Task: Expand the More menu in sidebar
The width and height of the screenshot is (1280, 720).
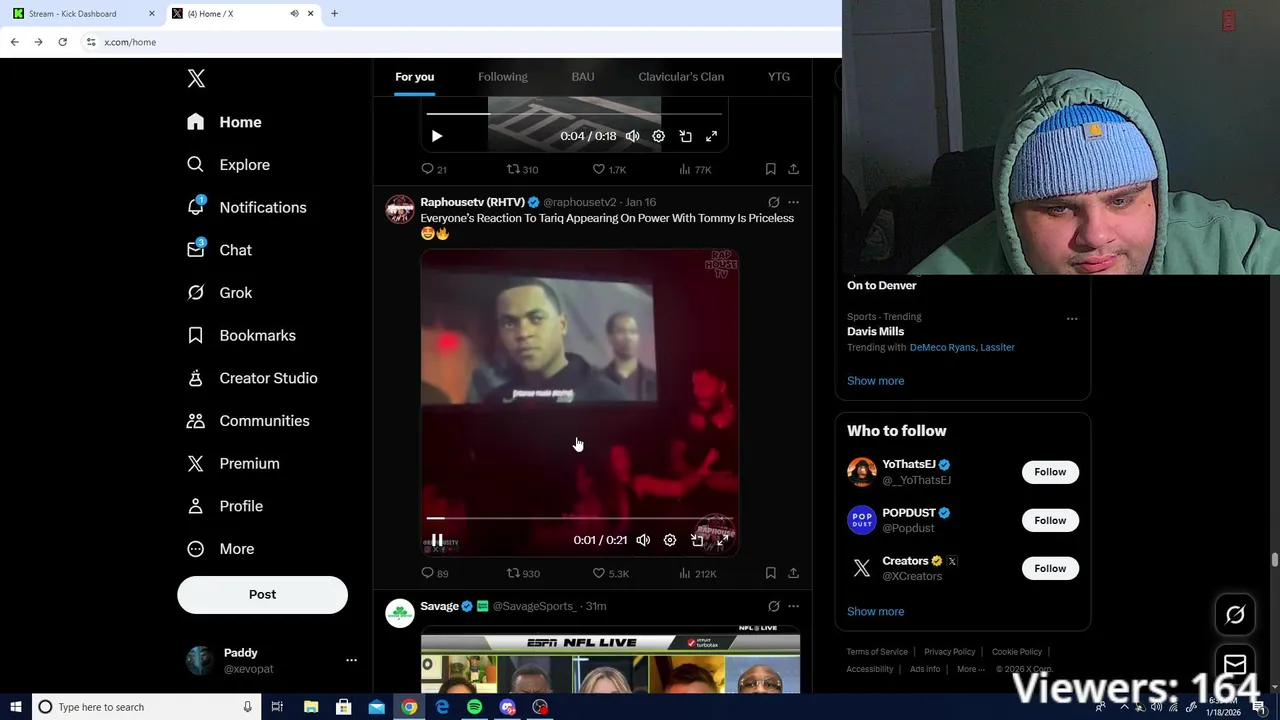Action: 220,549
